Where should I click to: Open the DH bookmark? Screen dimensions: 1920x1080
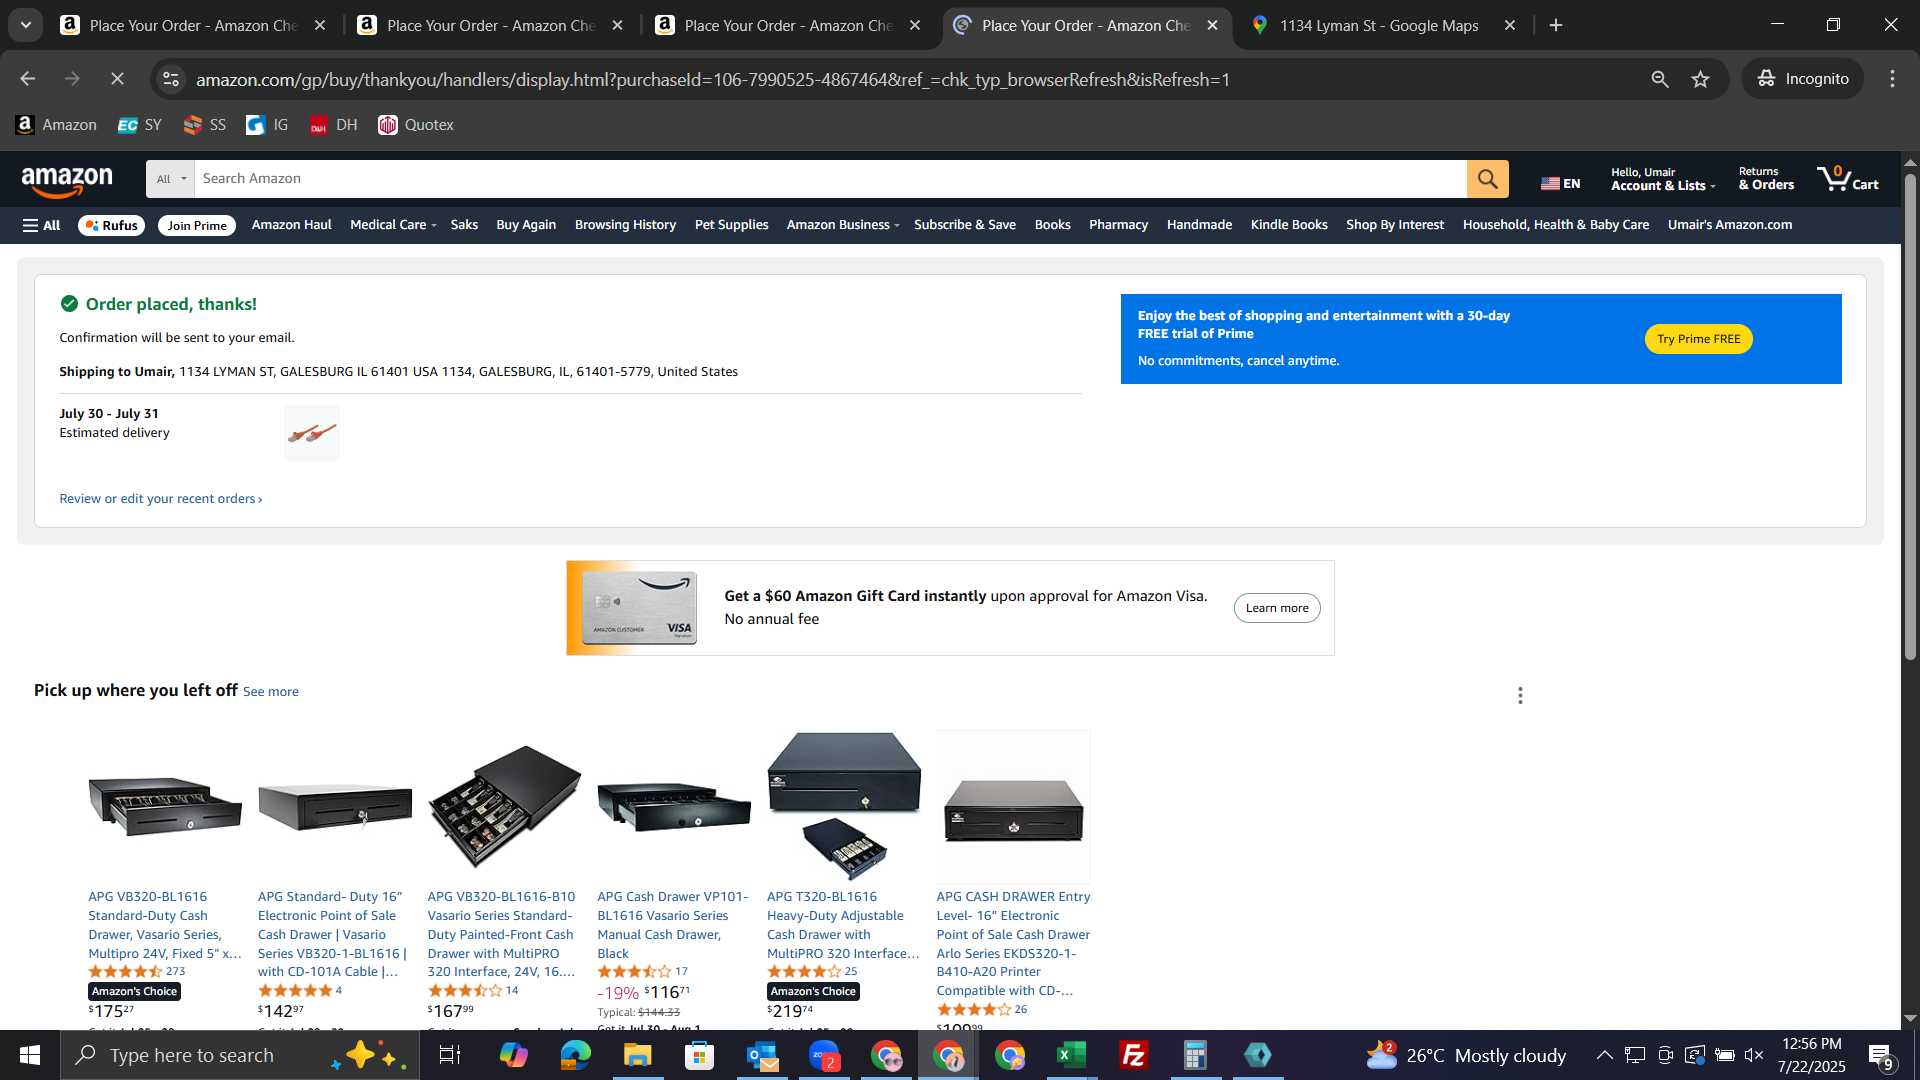334,125
